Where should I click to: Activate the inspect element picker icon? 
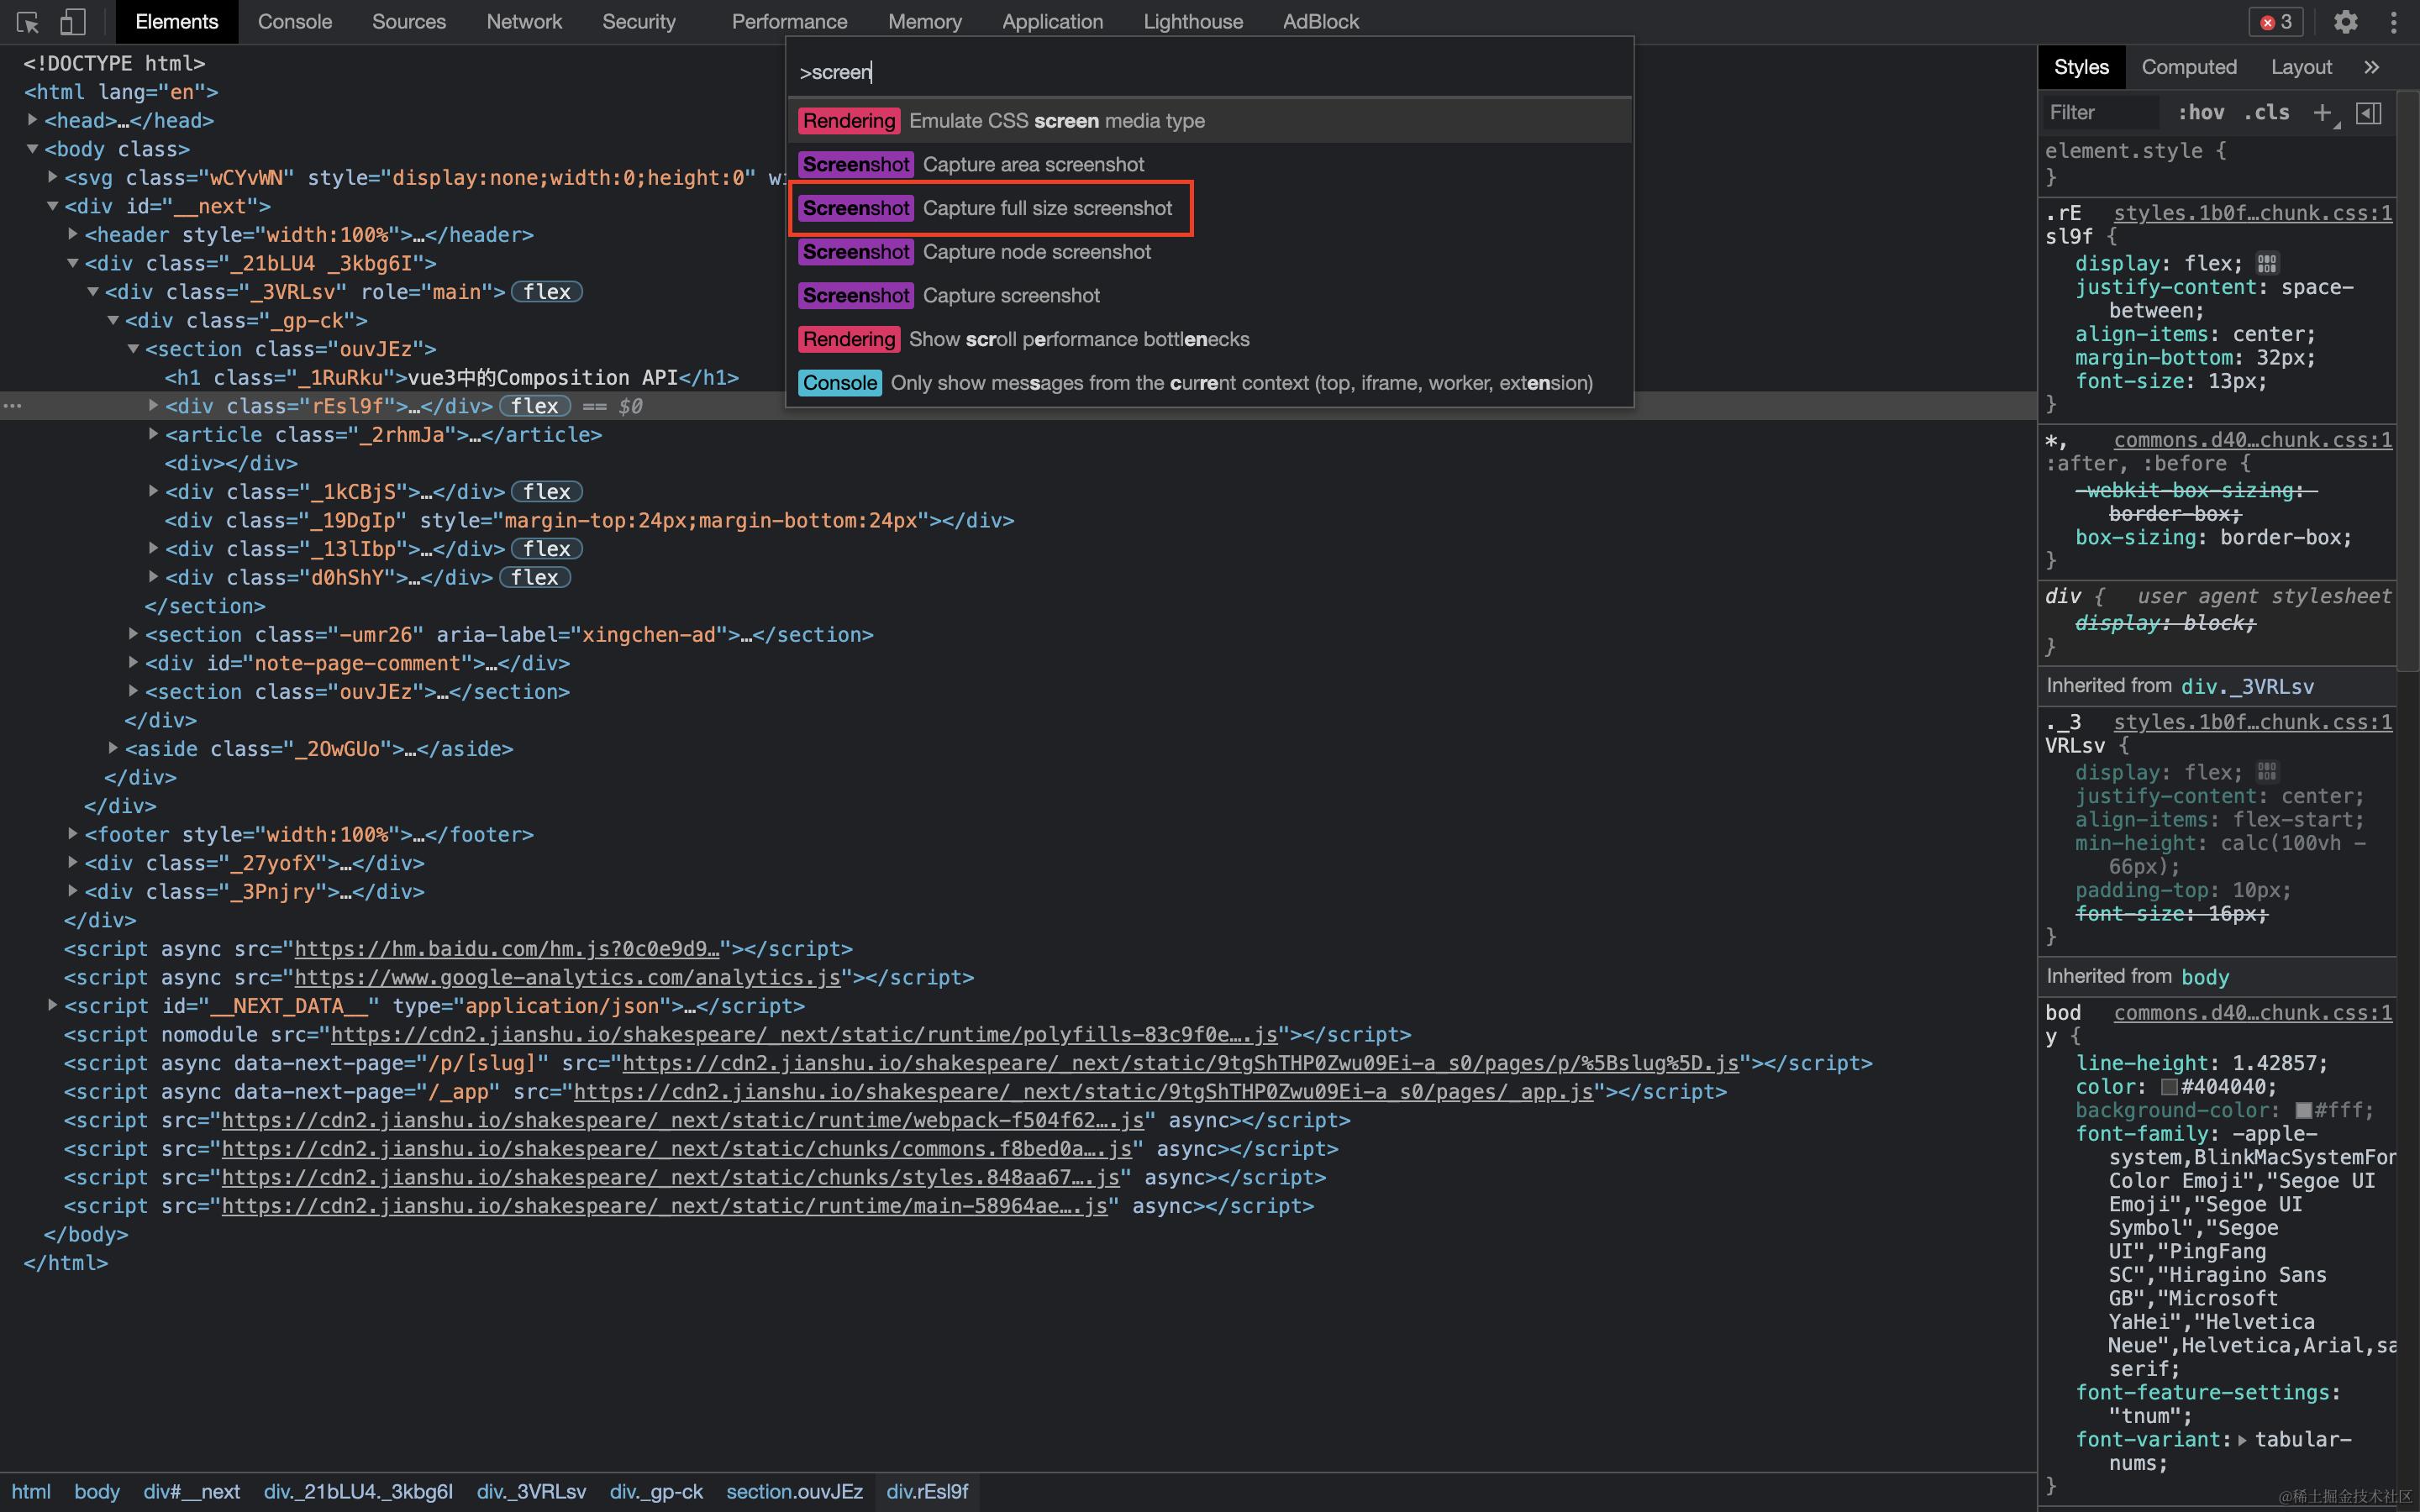(27, 21)
